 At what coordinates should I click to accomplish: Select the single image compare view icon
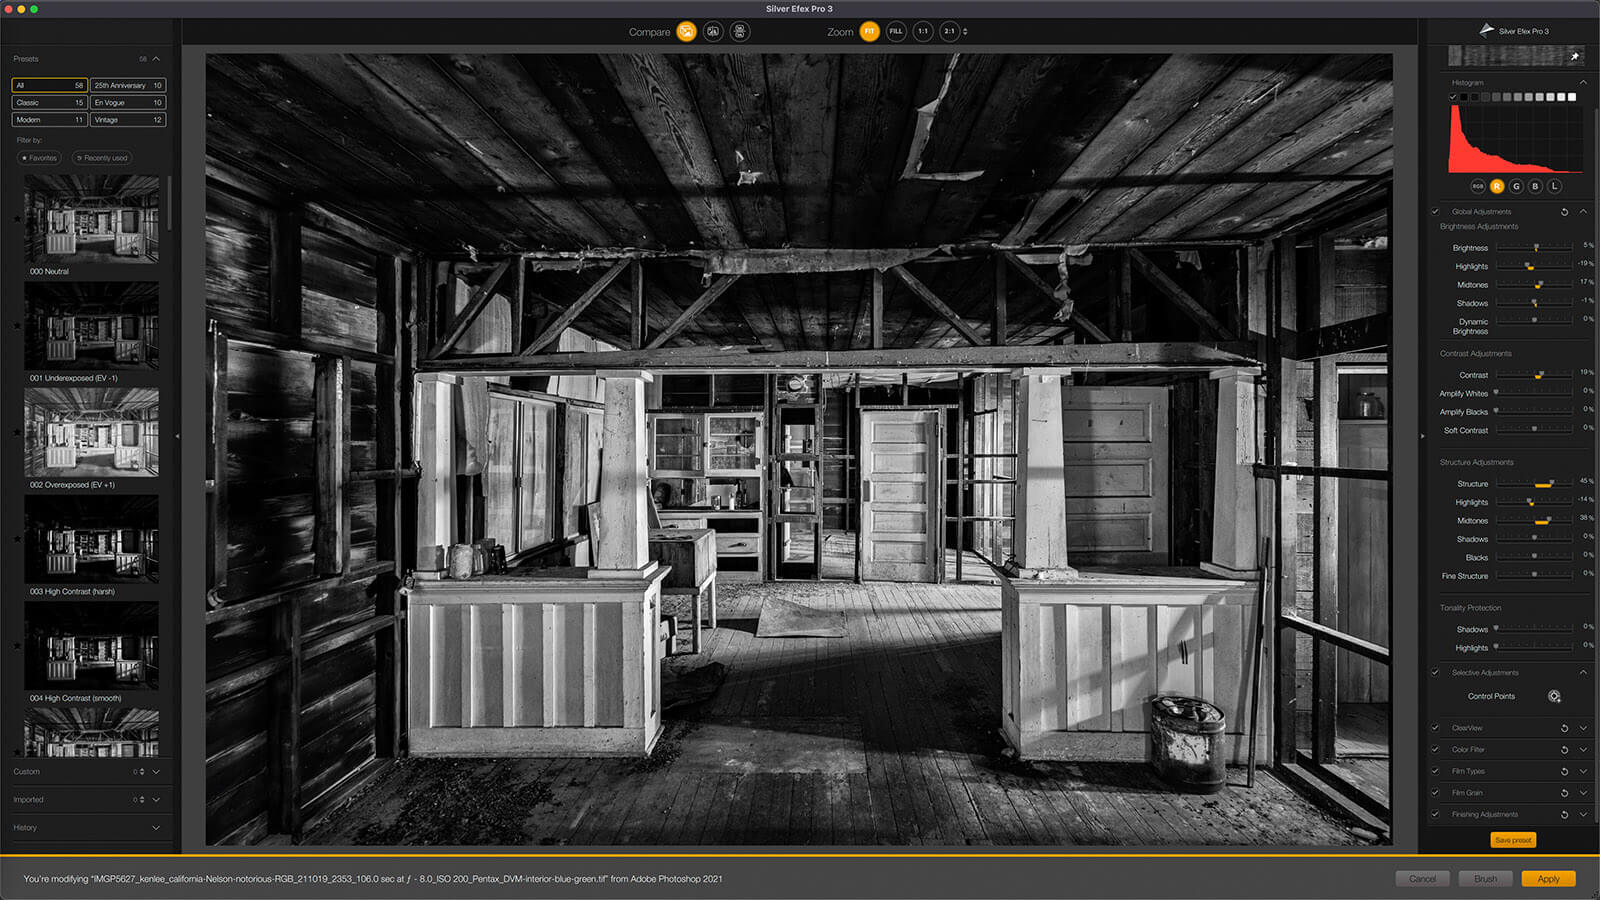click(x=686, y=32)
